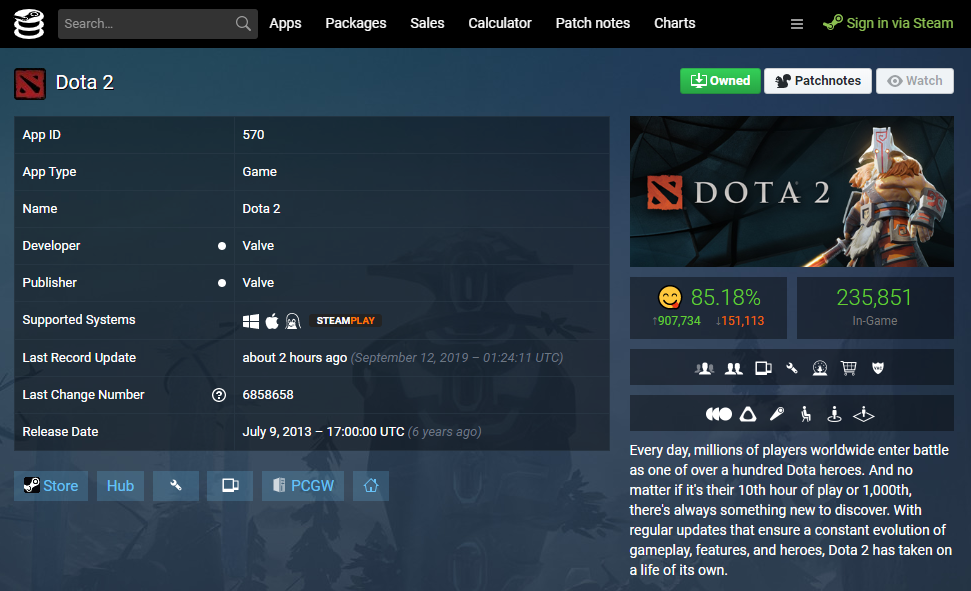Click the Dota 2 app icon beside the title
Viewport: 971px width, 591px height.
(30, 84)
